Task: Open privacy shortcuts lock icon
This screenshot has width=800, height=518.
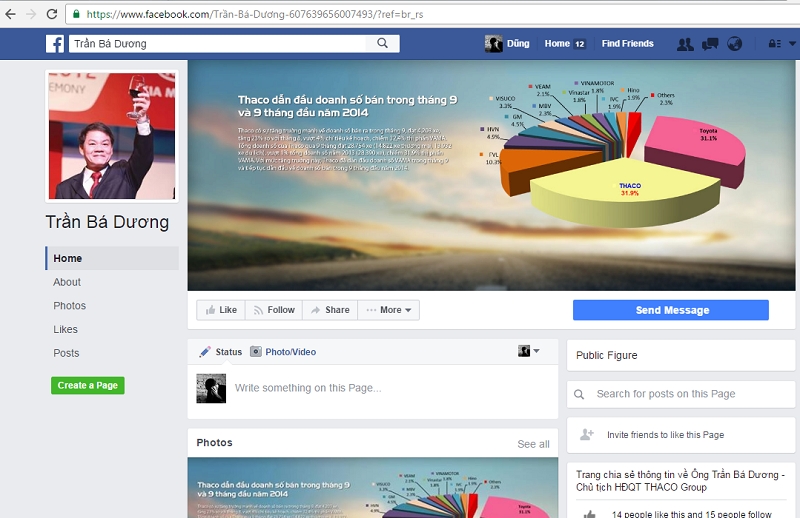Action: (x=774, y=44)
